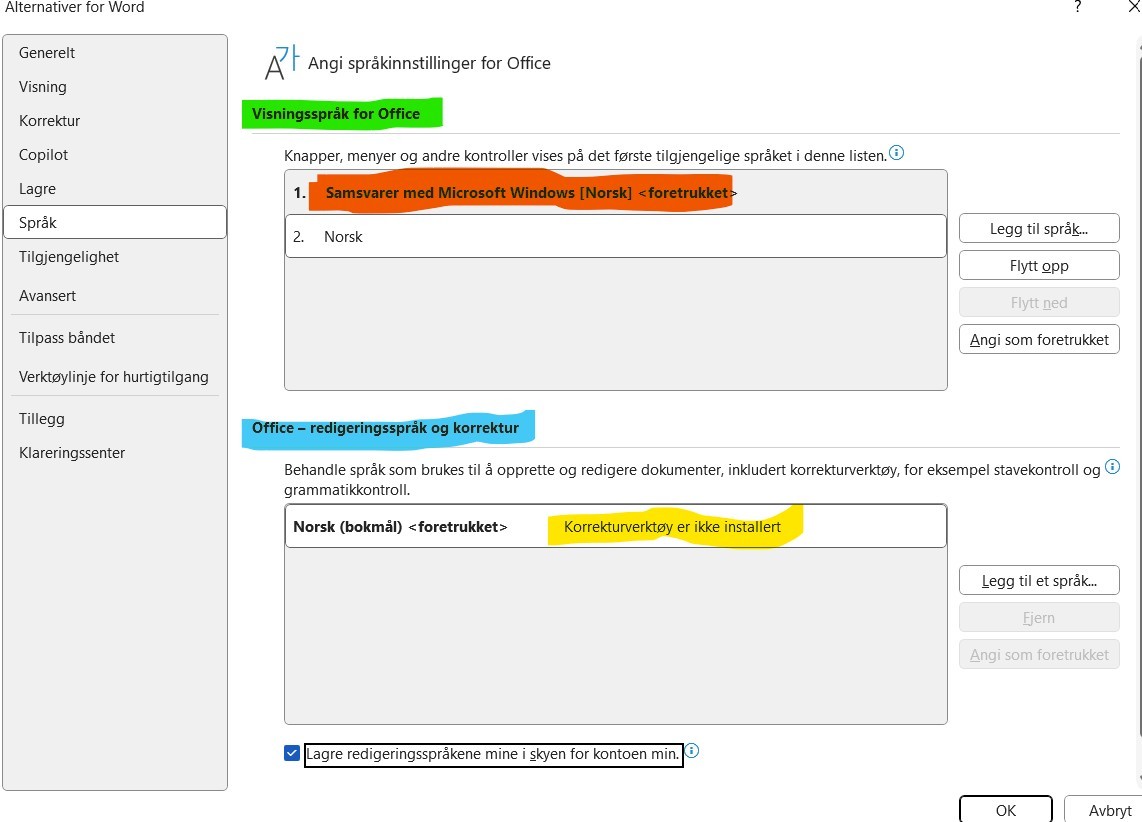This screenshot has width=1142, height=822.
Task: Open the 'Copilot' settings section
Action: 43,154
